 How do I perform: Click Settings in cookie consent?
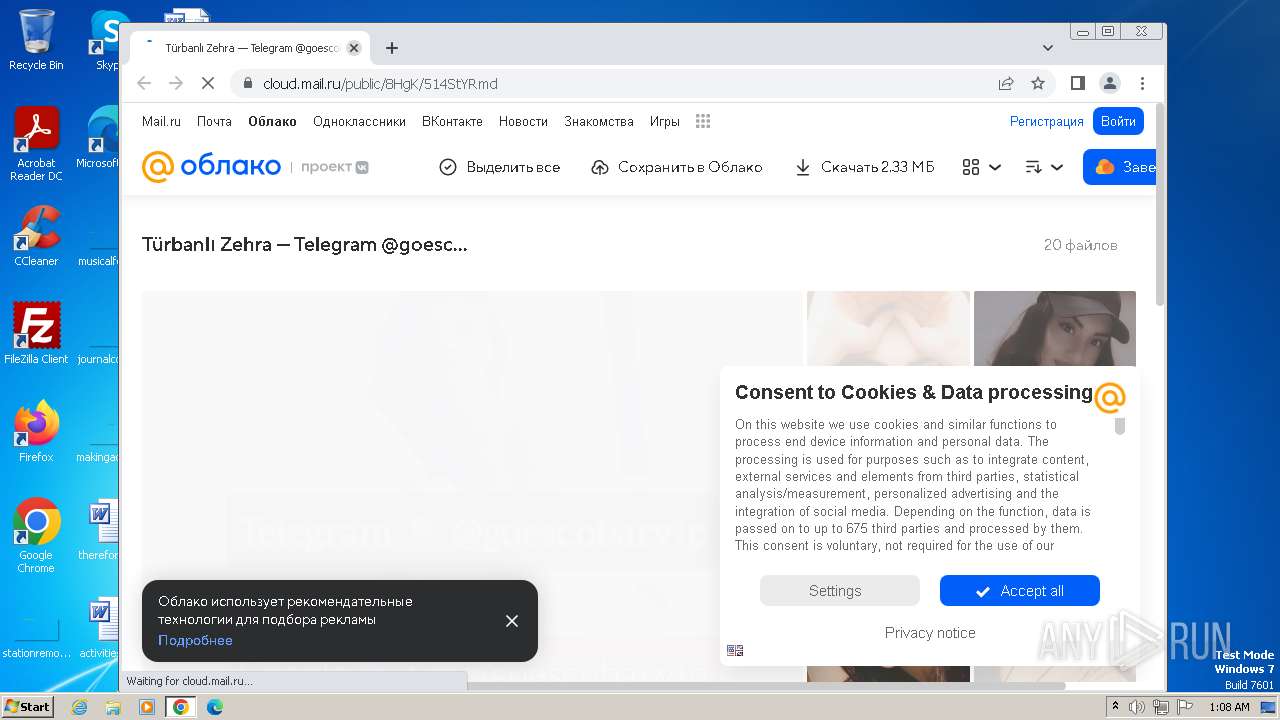pos(840,591)
